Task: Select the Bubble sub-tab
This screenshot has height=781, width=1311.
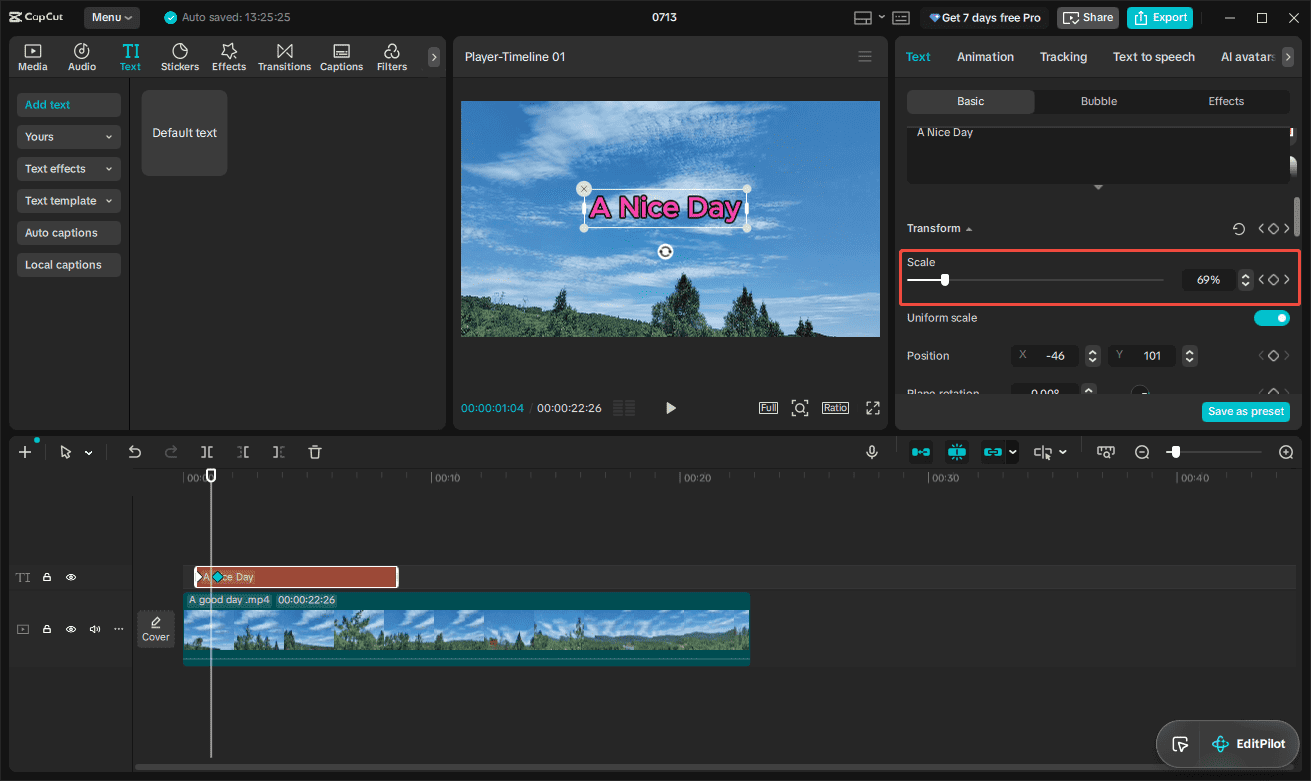Action: tap(1099, 102)
